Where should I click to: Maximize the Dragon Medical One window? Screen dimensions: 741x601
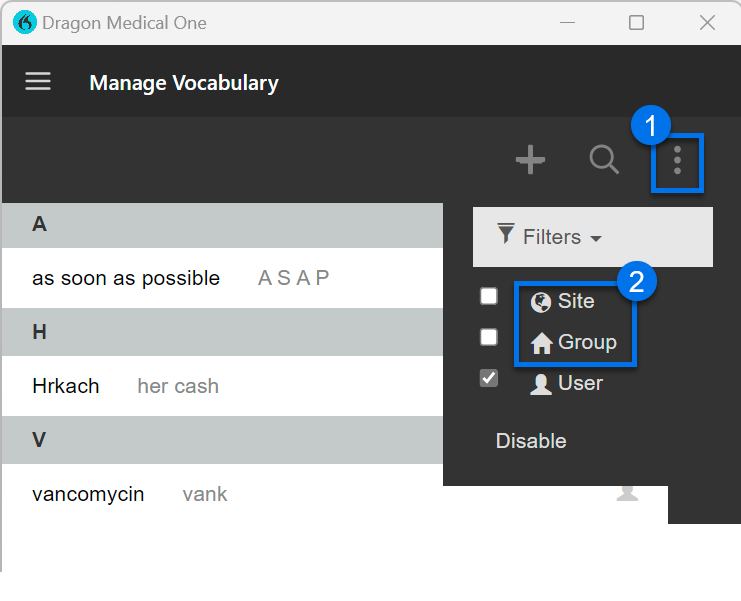tap(636, 23)
